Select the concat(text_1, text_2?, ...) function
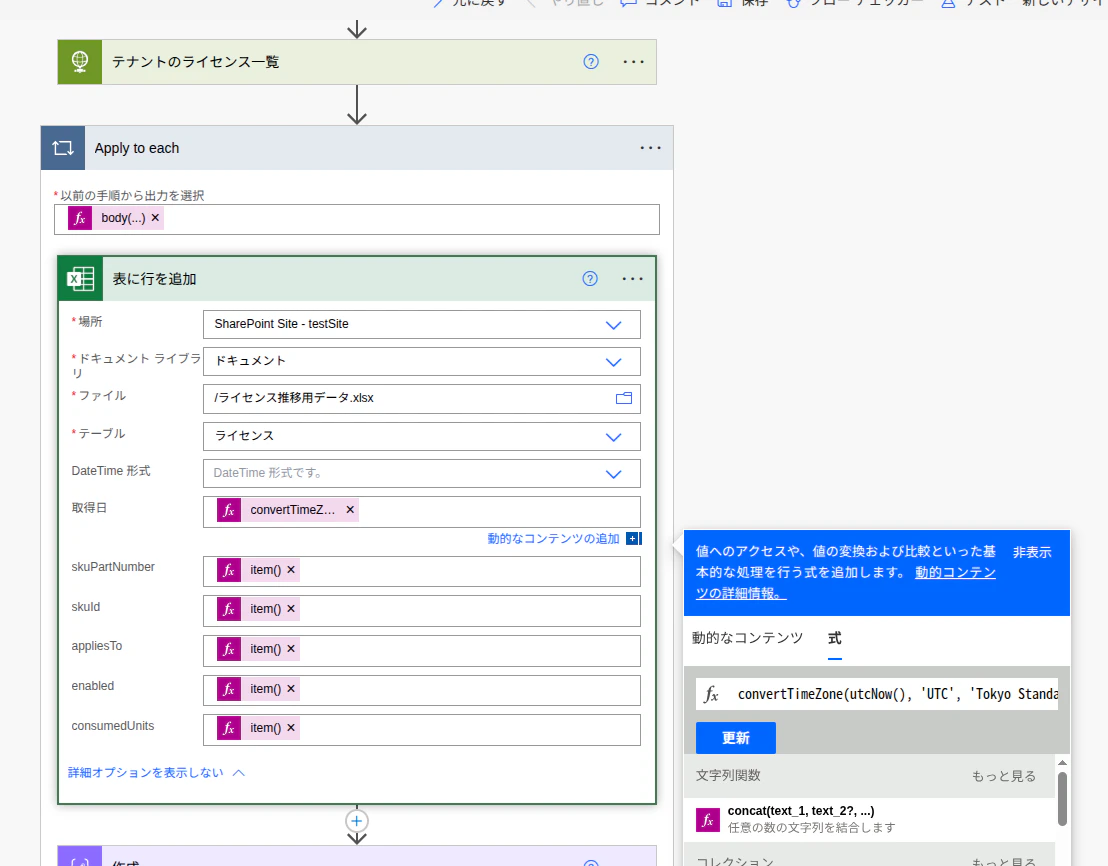This screenshot has width=1108, height=866. click(869, 819)
